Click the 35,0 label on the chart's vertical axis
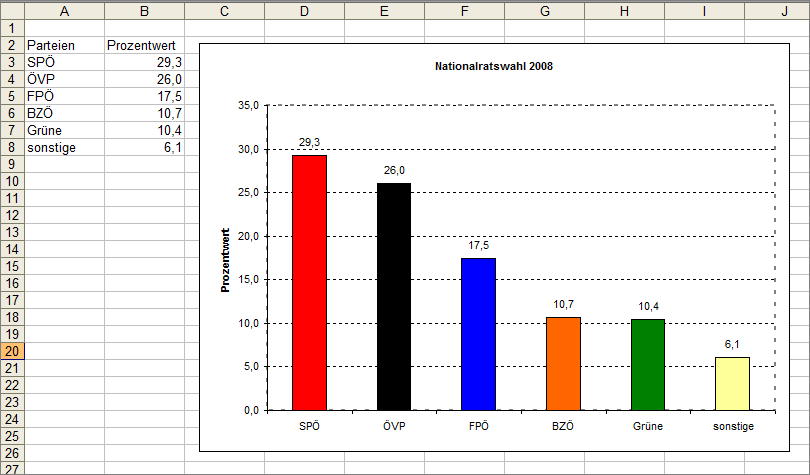 coord(247,106)
